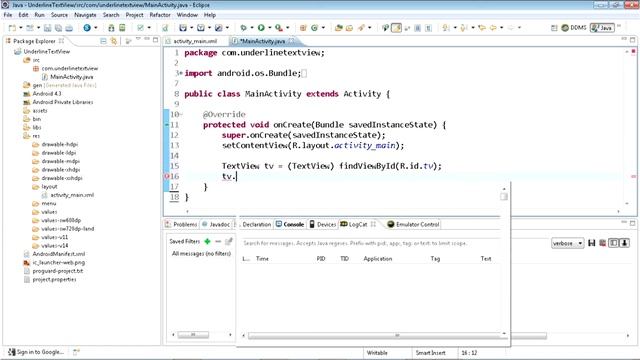This screenshot has height=360, width=640.
Task: Toggle the breakpoint marker on line 16
Action: point(167,176)
